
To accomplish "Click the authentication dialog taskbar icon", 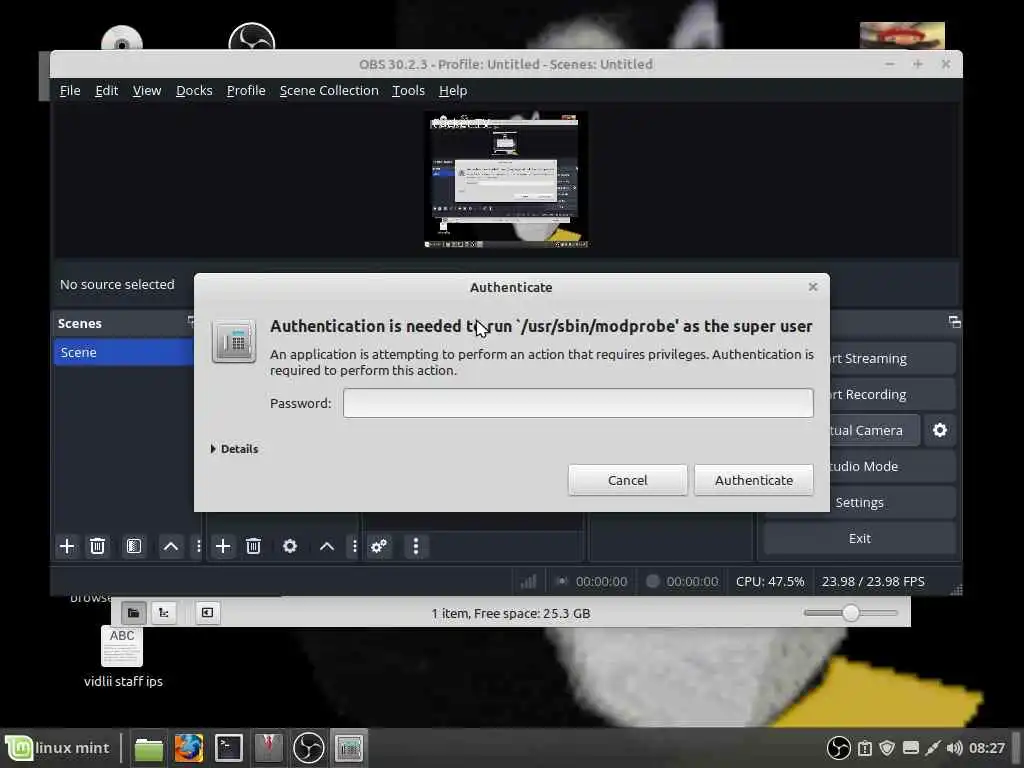I will point(349,748).
